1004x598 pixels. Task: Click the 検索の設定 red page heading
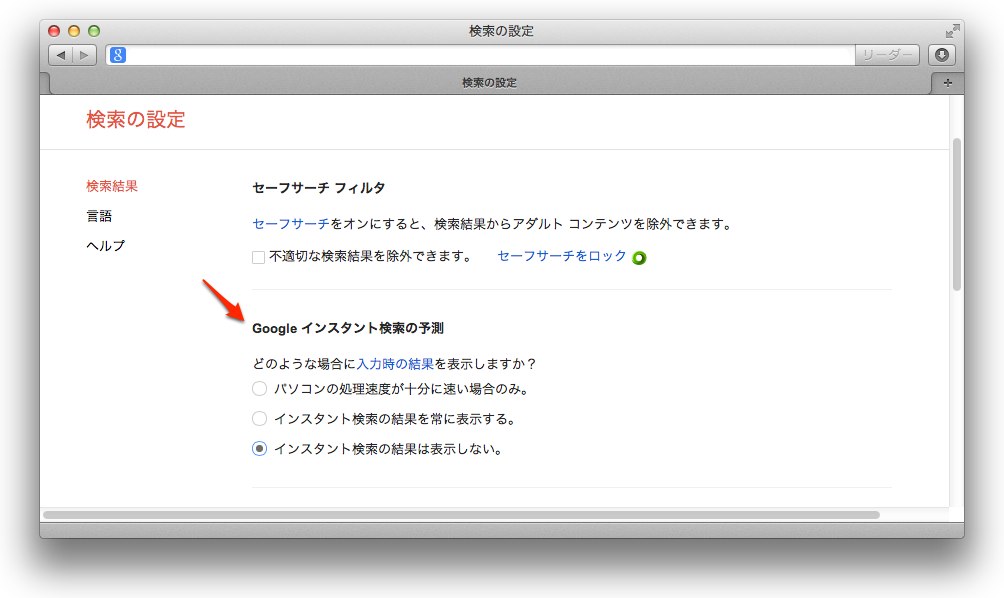136,119
